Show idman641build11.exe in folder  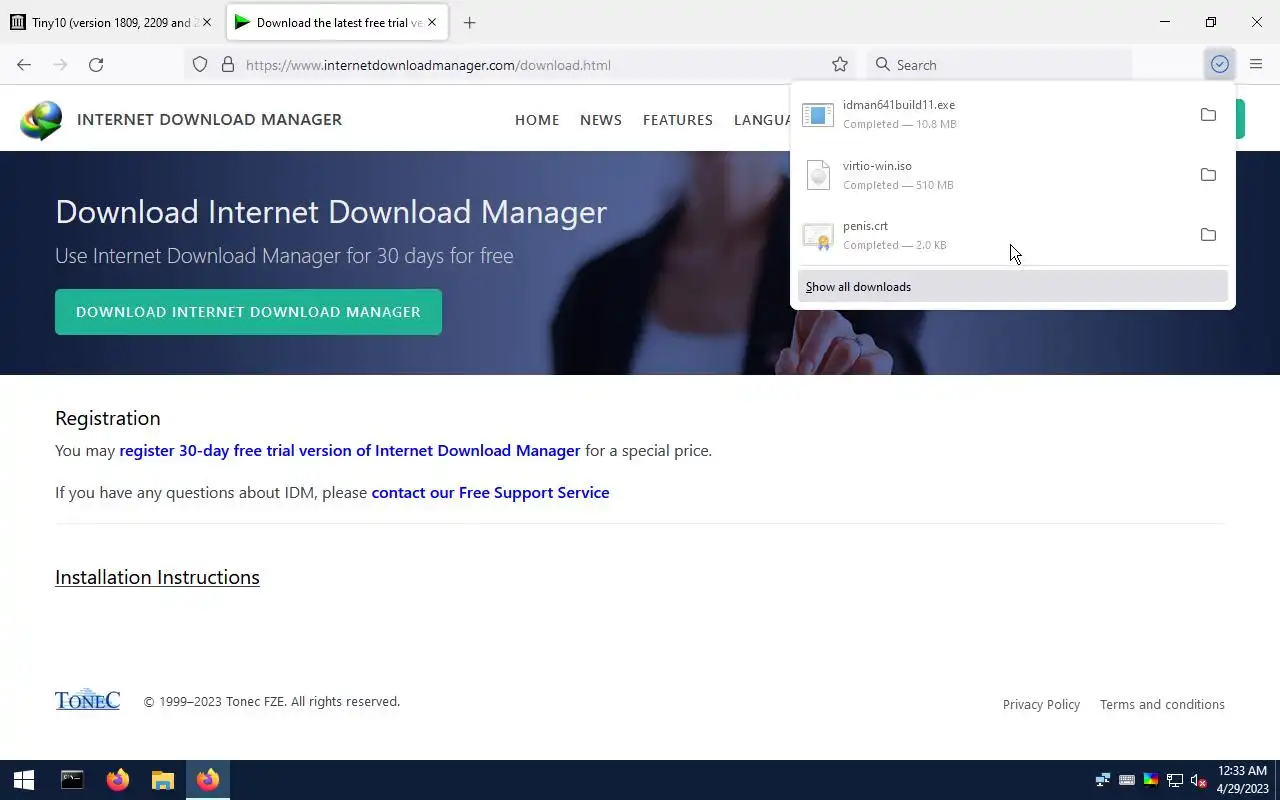(1208, 115)
